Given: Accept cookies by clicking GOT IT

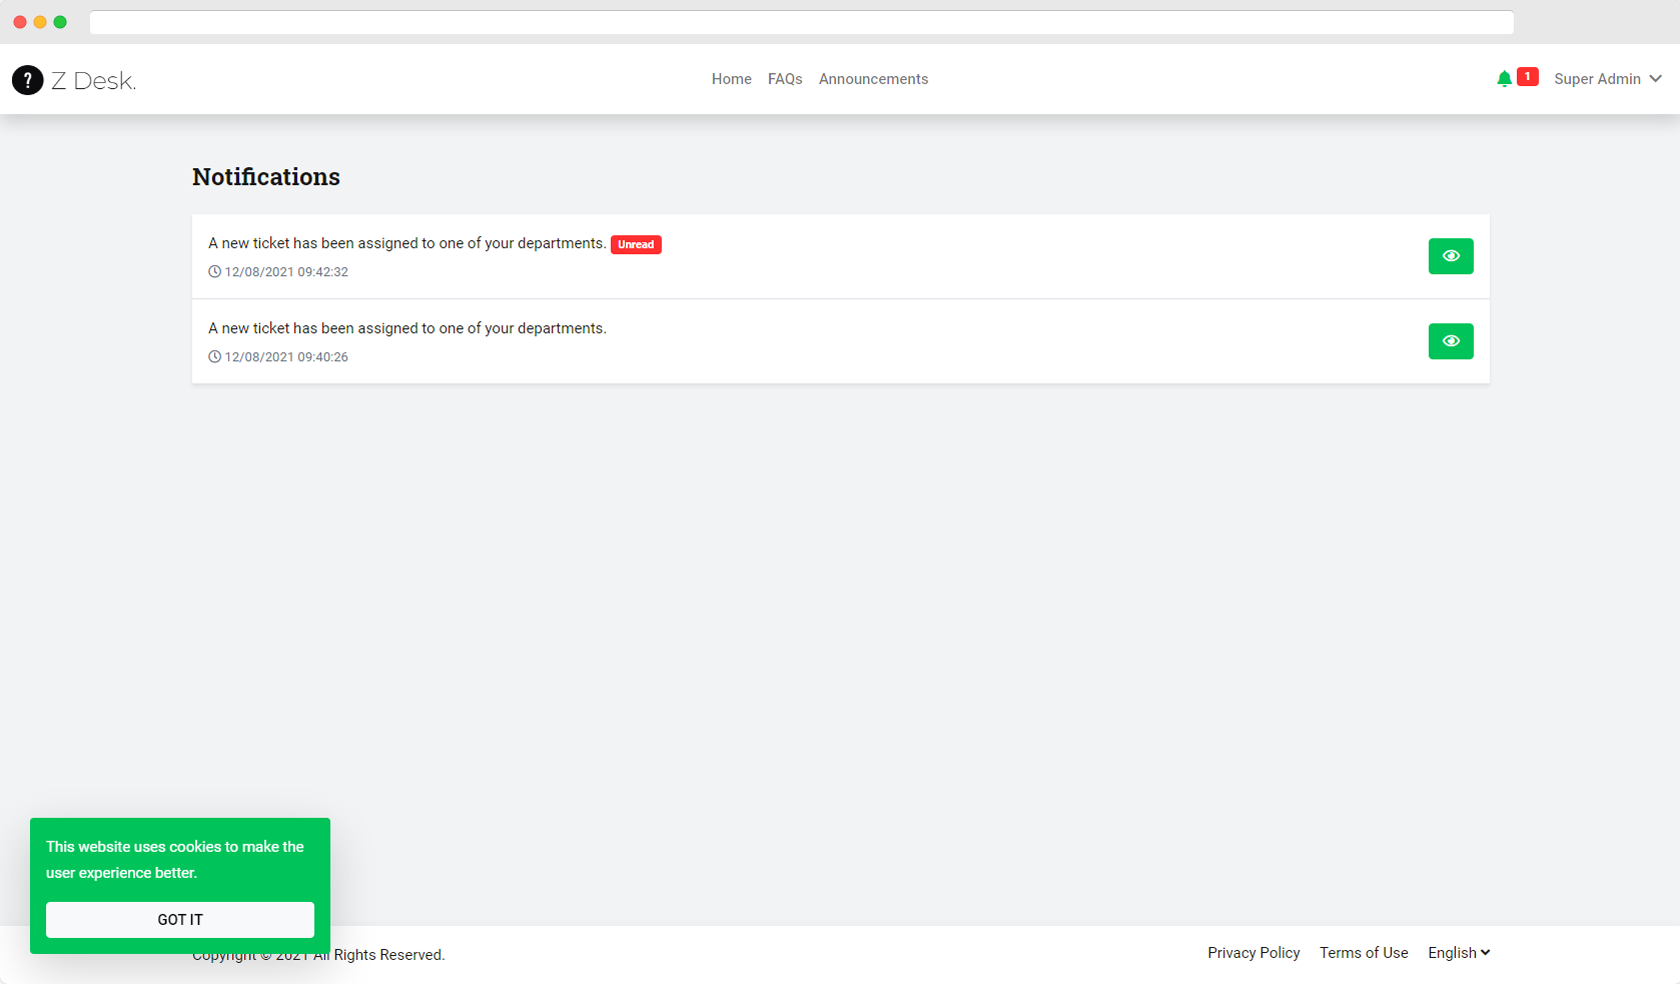Looking at the screenshot, I should [x=180, y=920].
